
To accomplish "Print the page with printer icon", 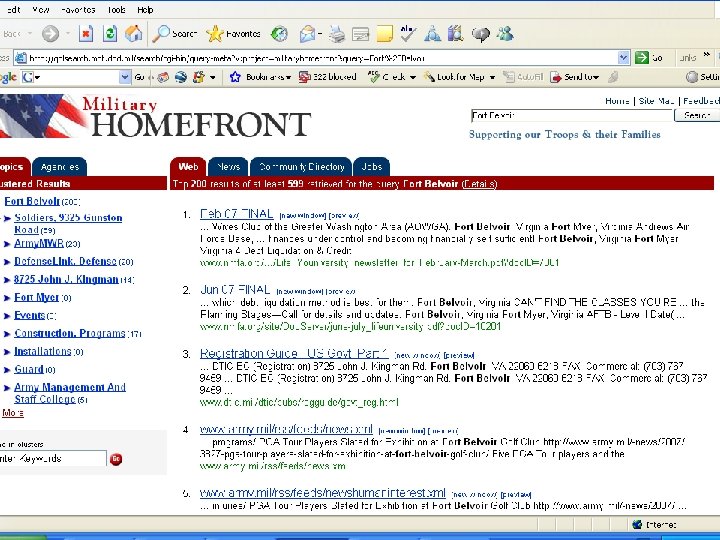I will (337, 34).
